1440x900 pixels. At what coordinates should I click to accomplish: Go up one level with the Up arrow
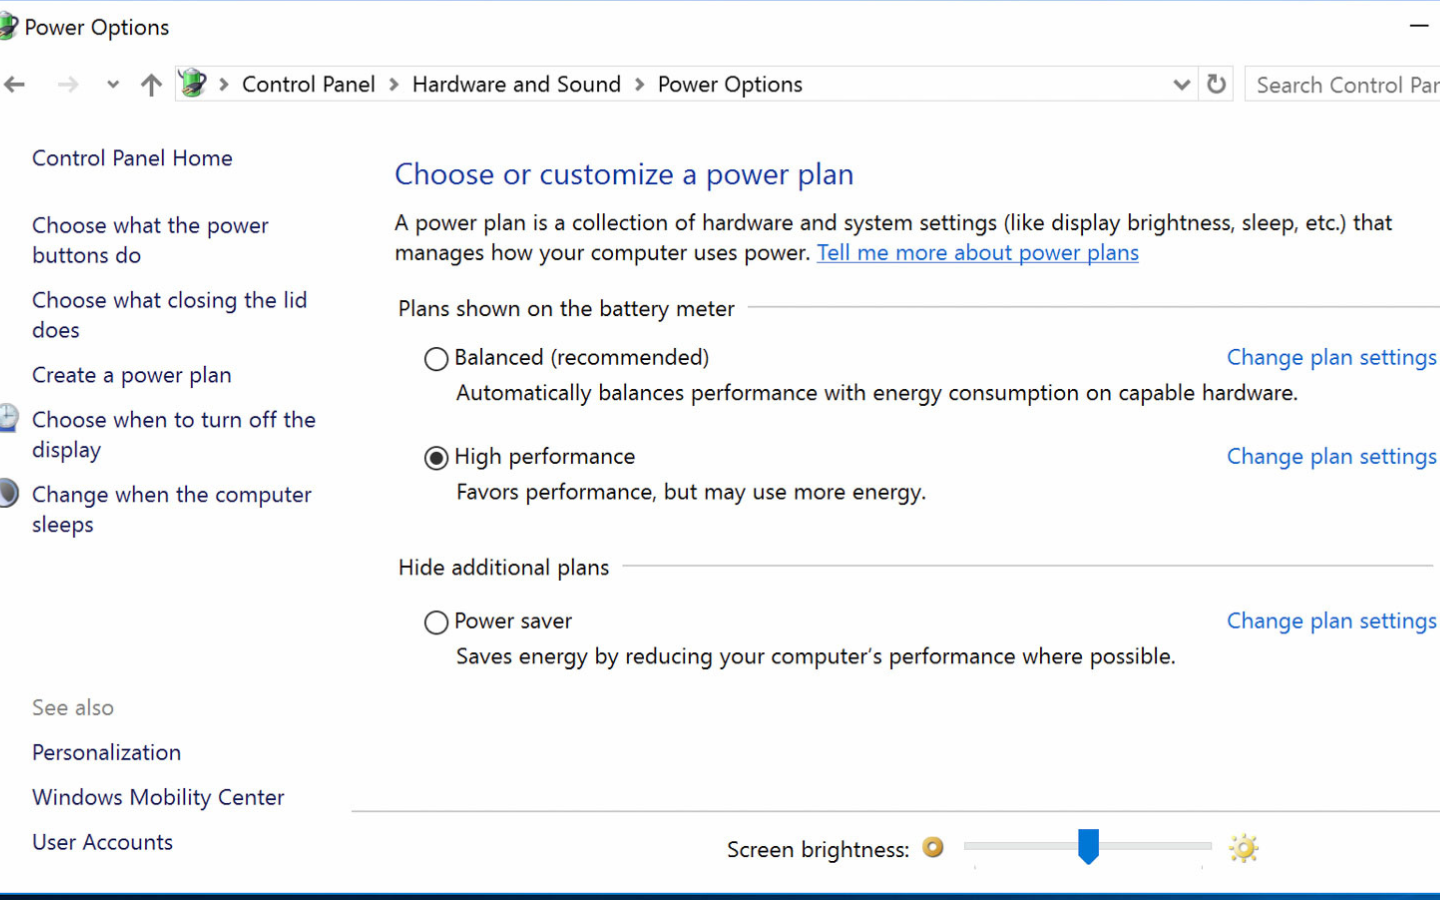pos(151,85)
